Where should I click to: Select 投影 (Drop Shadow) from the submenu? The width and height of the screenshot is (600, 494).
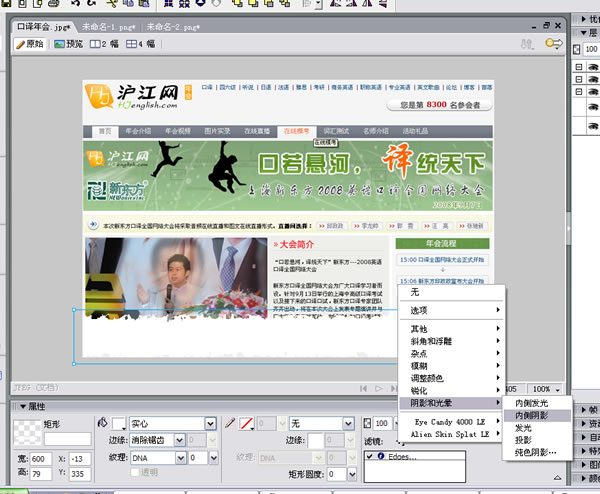(537, 440)
